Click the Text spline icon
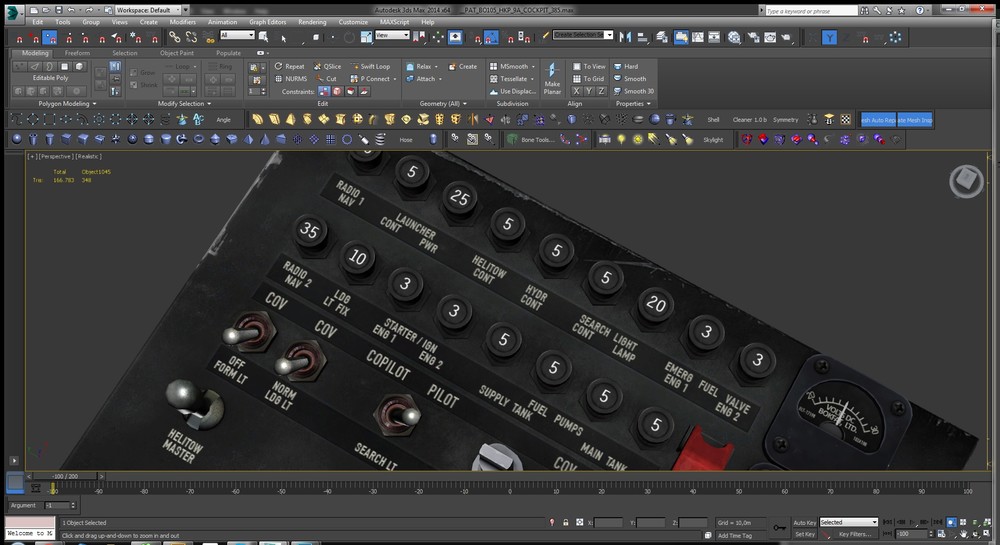The height and width of the screenshot is (545, 1000). click(x=198, y=119)
